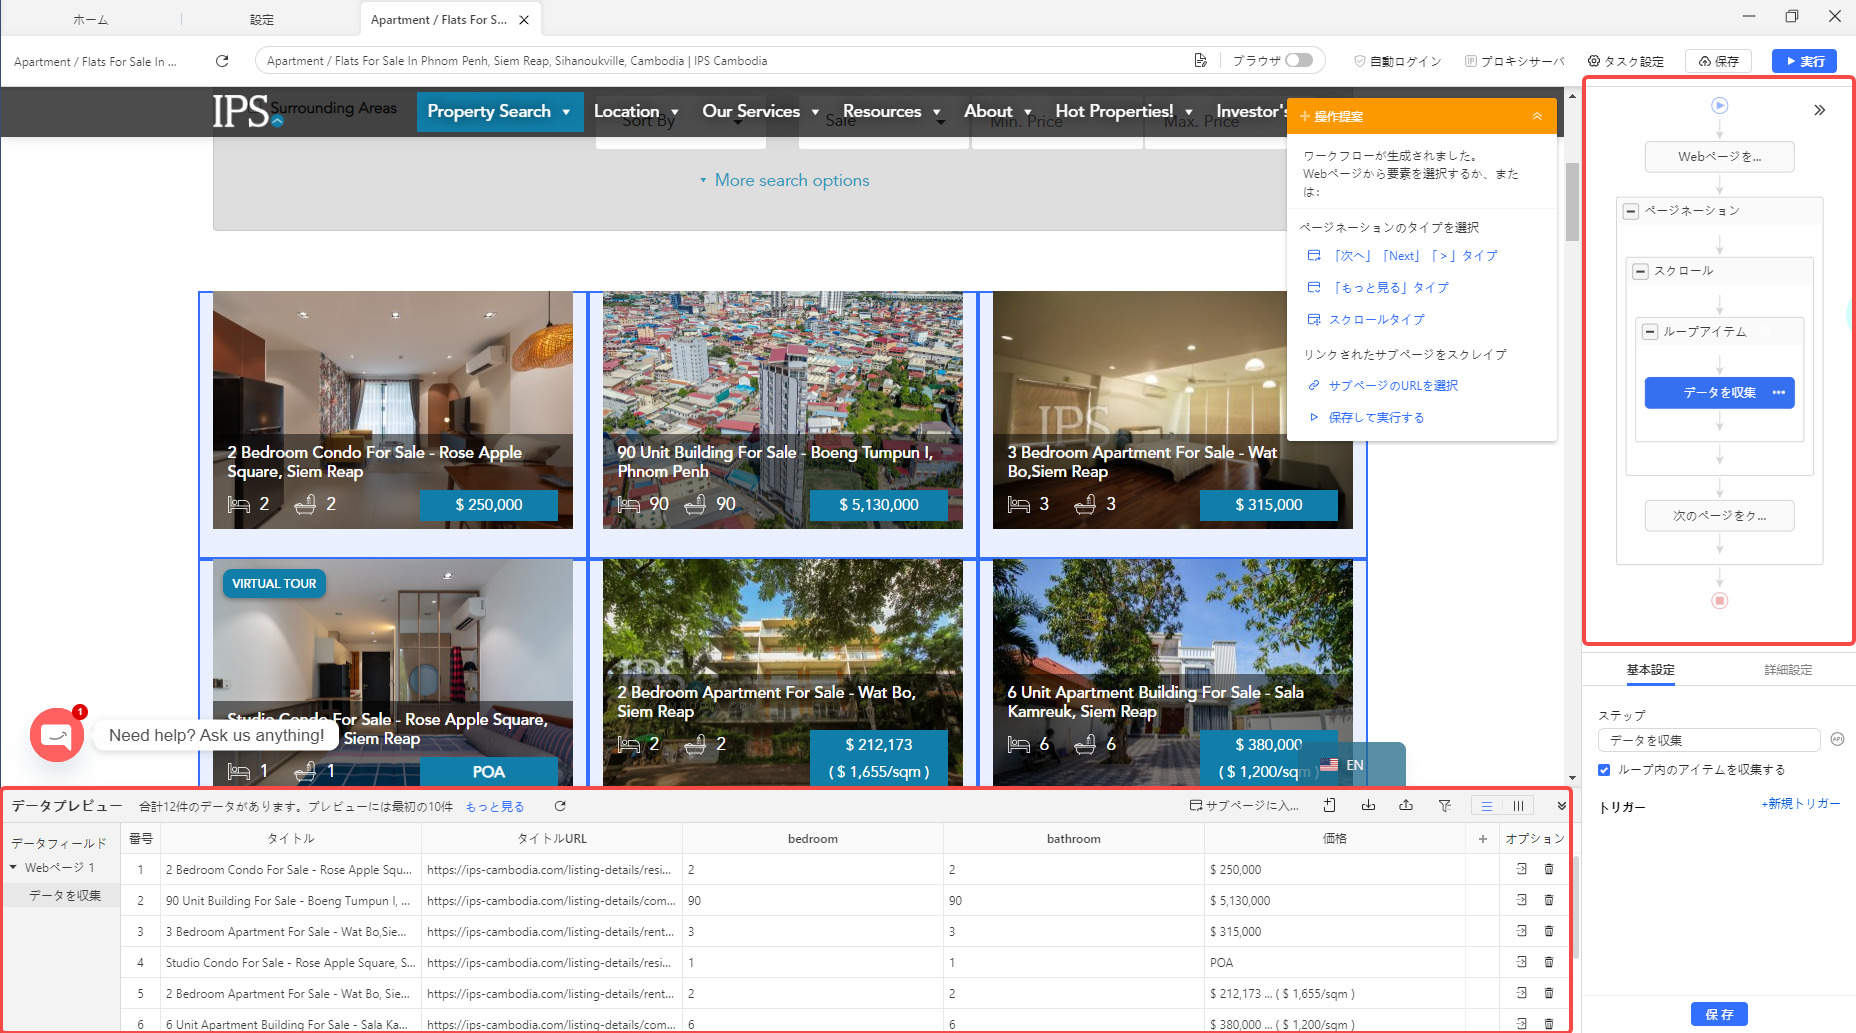
Task: Open the three-dot menu on データを収集 step
Action: (1779, 393)
